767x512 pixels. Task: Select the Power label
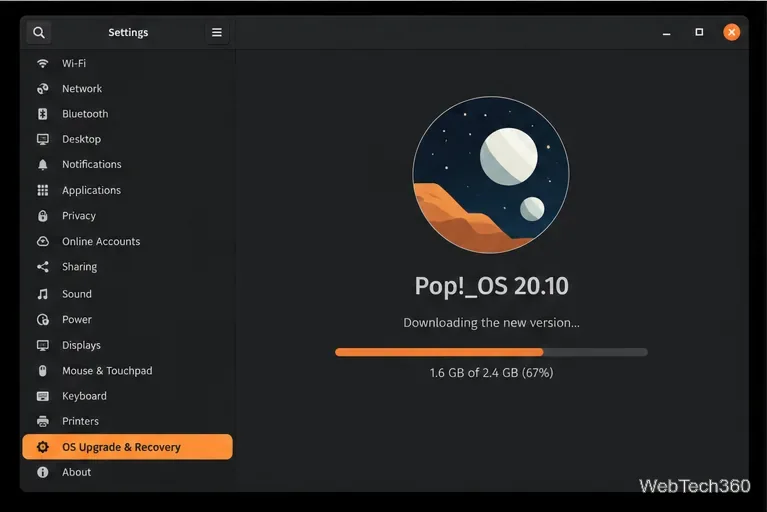point(77,319)
